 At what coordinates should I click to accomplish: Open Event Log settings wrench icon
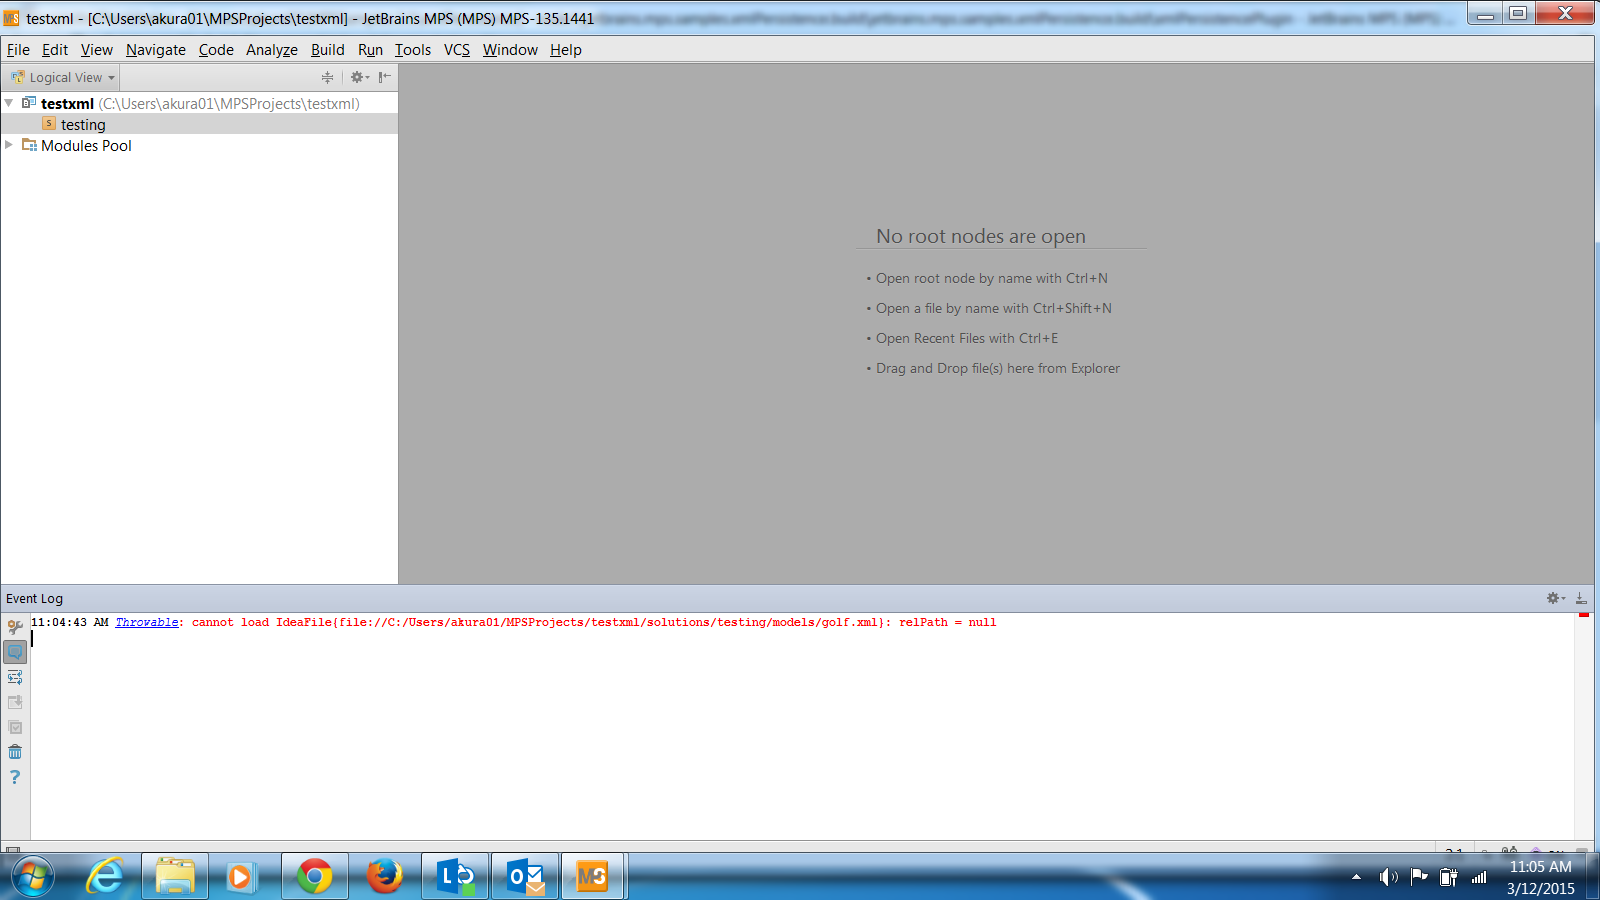click(x=15, y=627)
